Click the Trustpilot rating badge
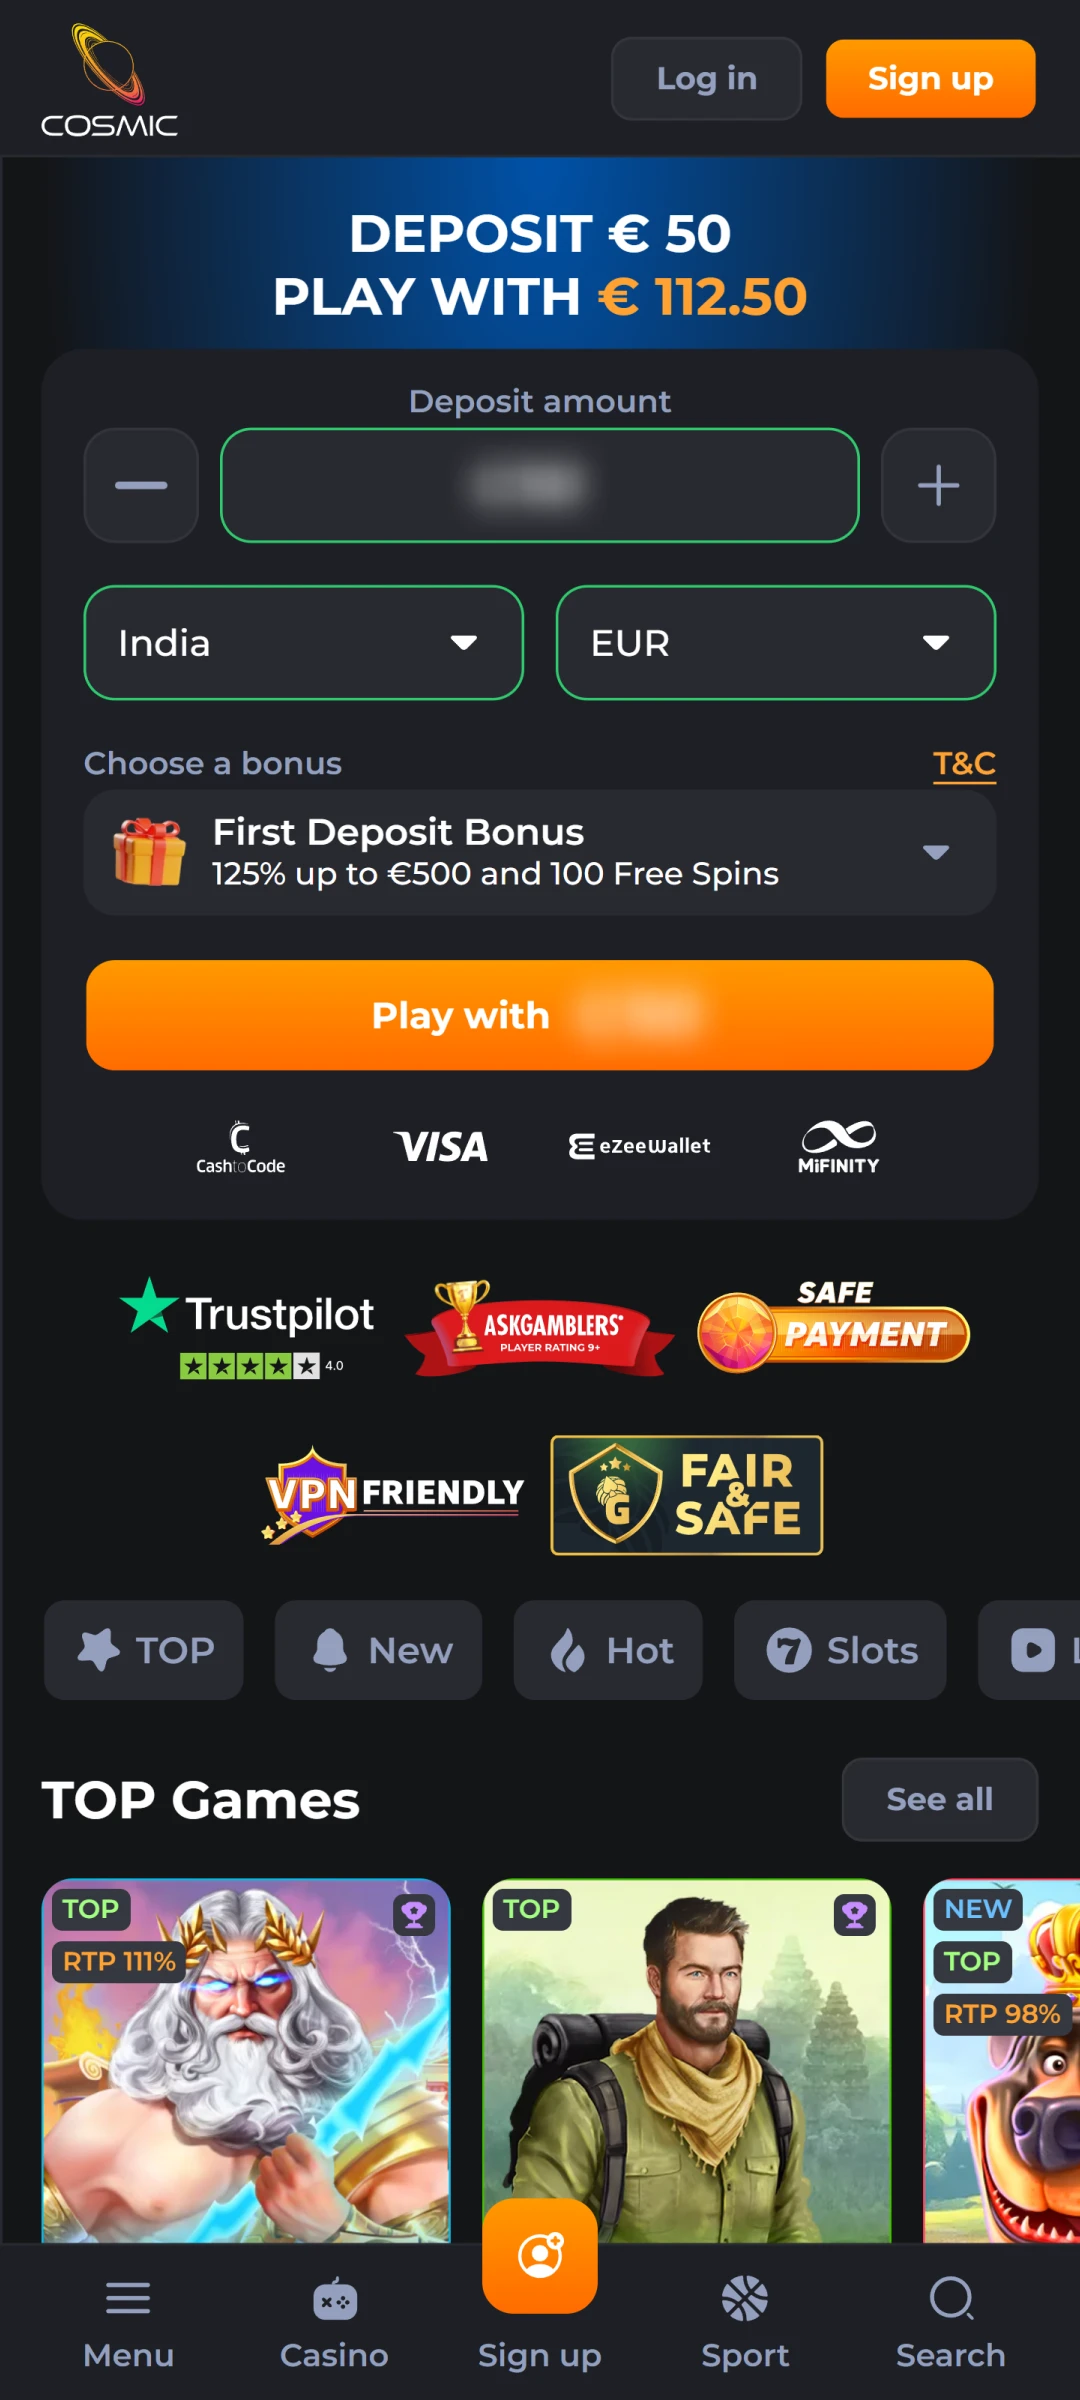This screenshot has height=2400, width=1080. point(247,1328)
